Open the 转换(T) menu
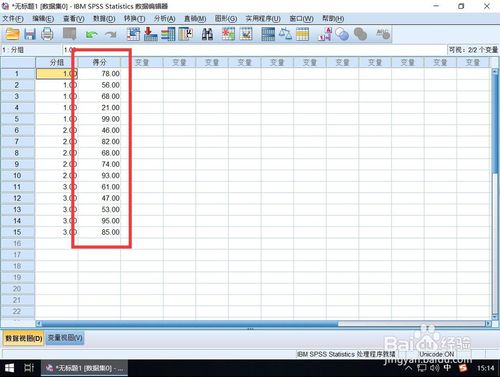 pos(134,19)
